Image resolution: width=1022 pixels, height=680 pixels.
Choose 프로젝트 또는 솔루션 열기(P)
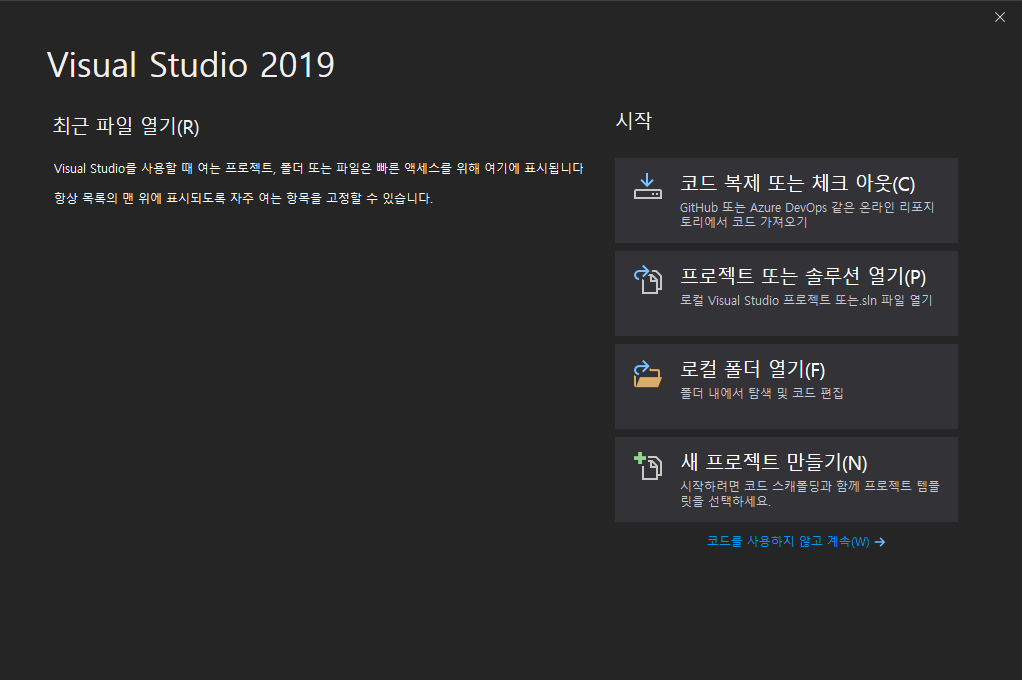click(786, 293)
